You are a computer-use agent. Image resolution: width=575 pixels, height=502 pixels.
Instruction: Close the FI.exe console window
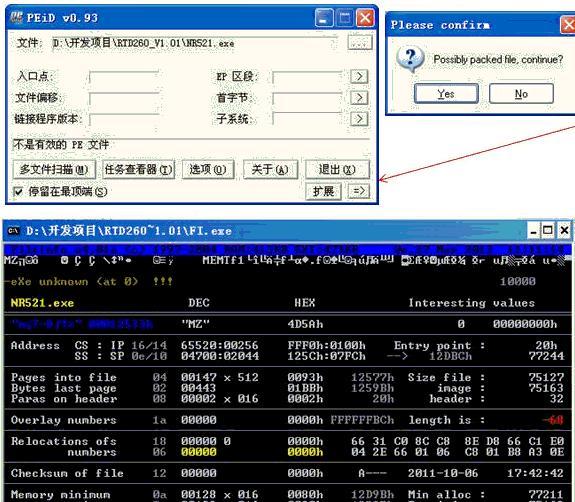pyautogui.click(x=564, y=231)
